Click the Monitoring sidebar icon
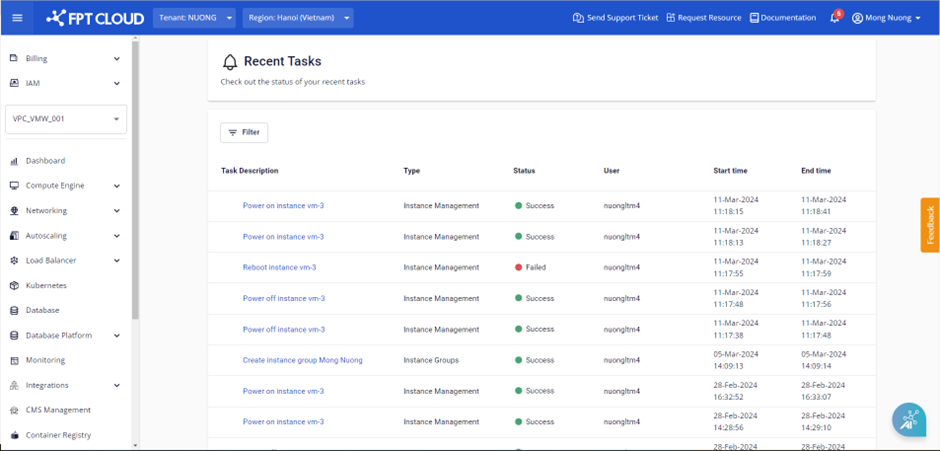 15,360
